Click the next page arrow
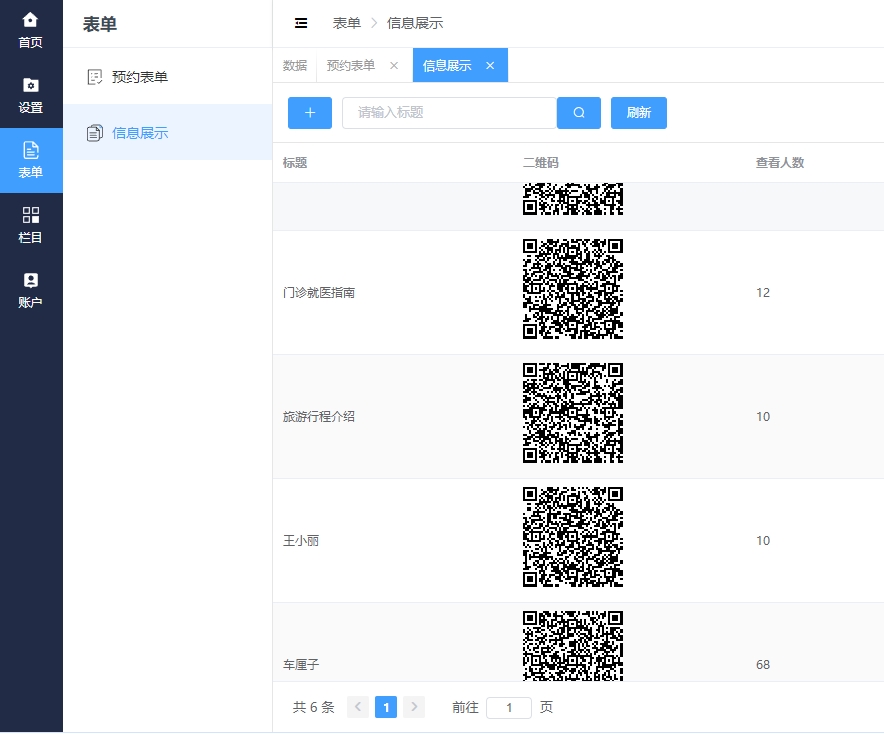Viewport: 884px width, 734px height. click(414, 707)
